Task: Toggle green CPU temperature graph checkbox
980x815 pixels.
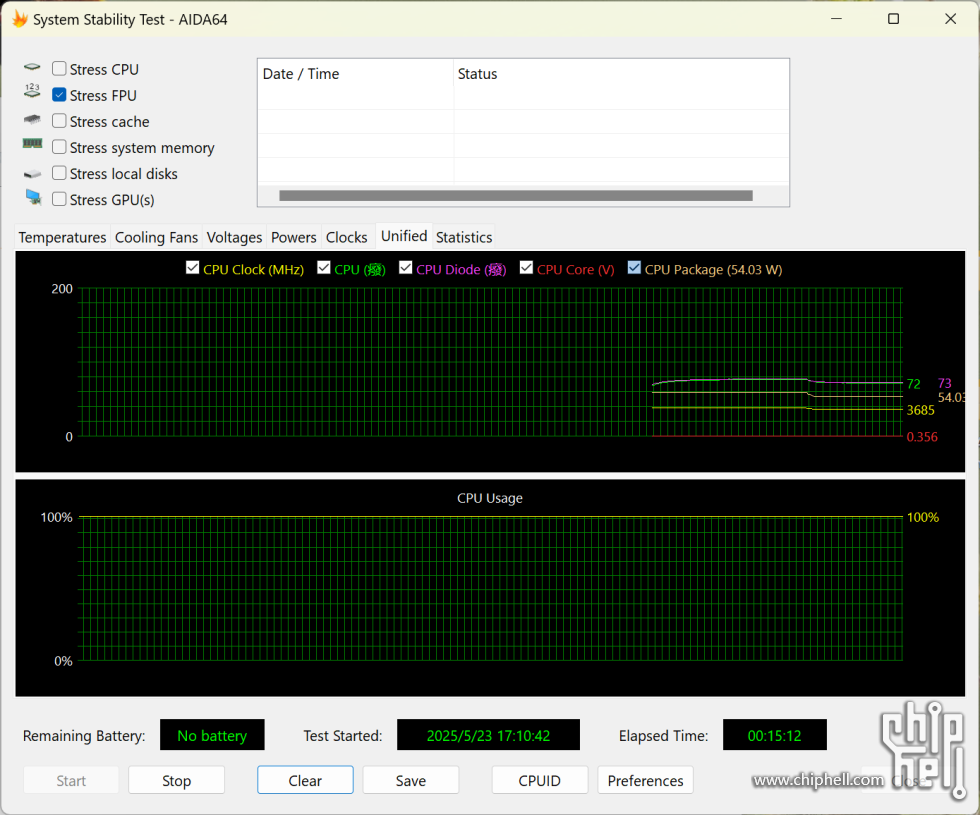Action: tap(324, 268)
